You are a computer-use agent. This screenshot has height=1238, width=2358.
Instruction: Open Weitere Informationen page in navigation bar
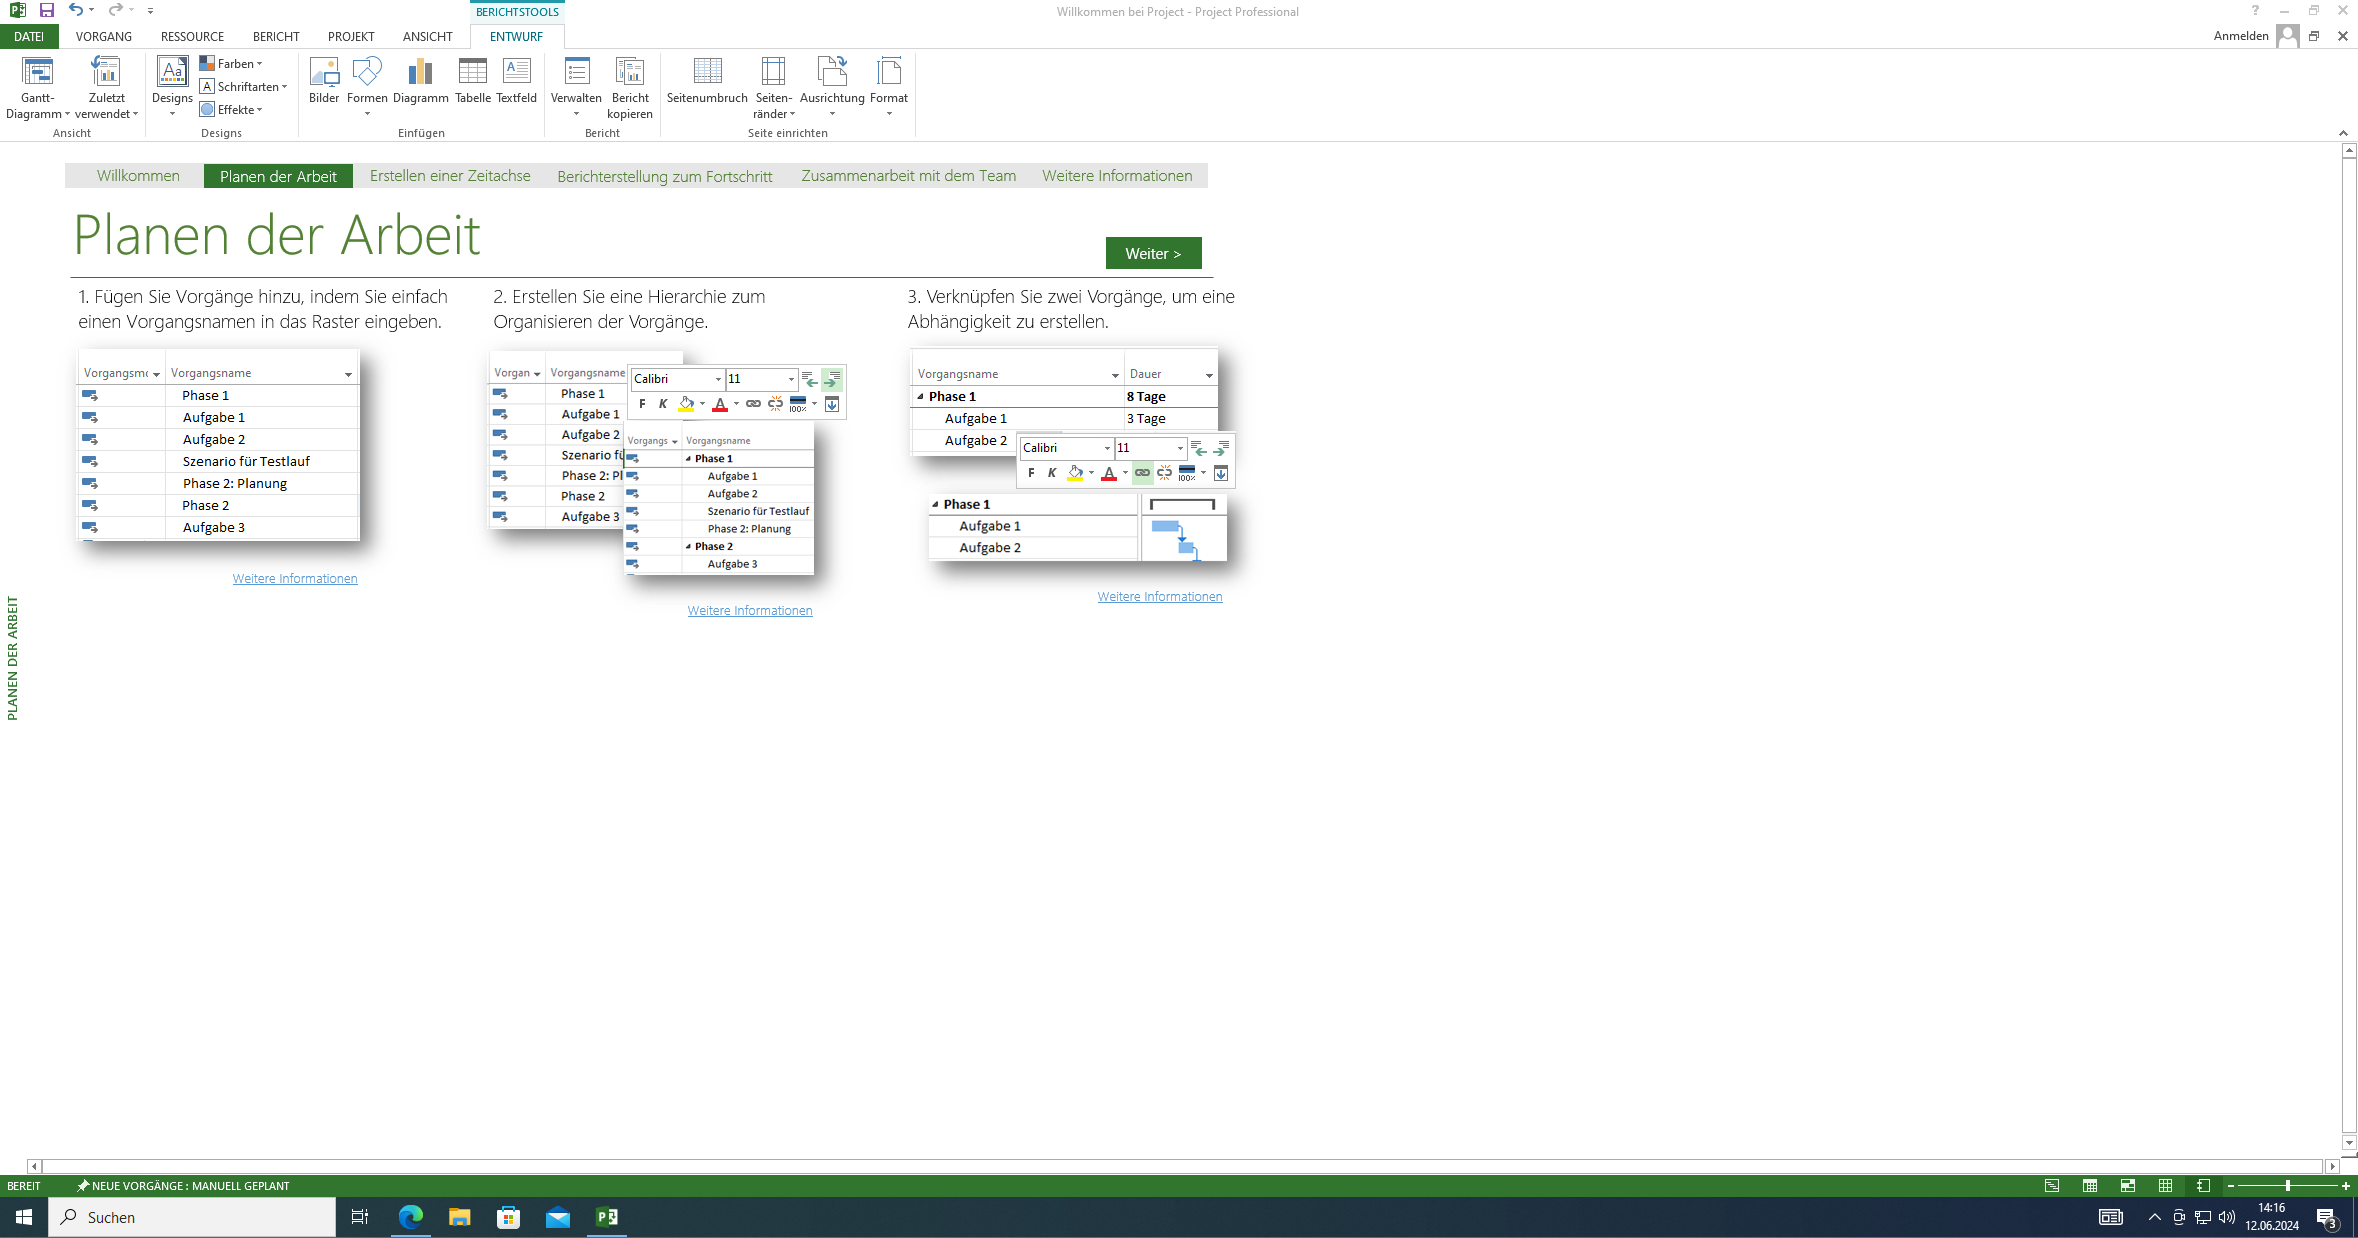pyautogui.click(x=1117, y=176)
